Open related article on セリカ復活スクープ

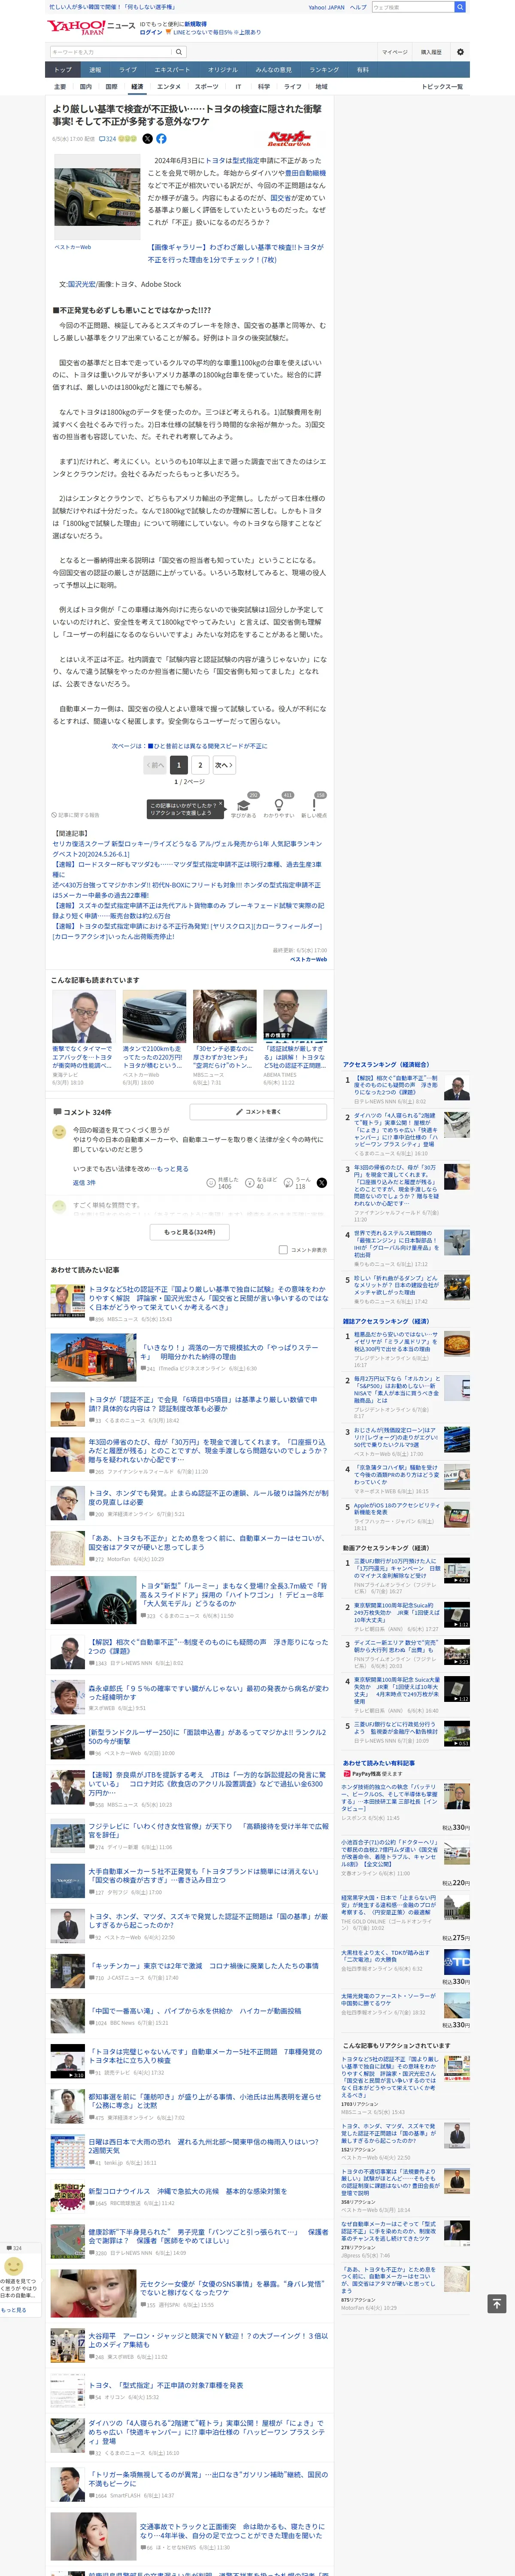tap(187, 849)
